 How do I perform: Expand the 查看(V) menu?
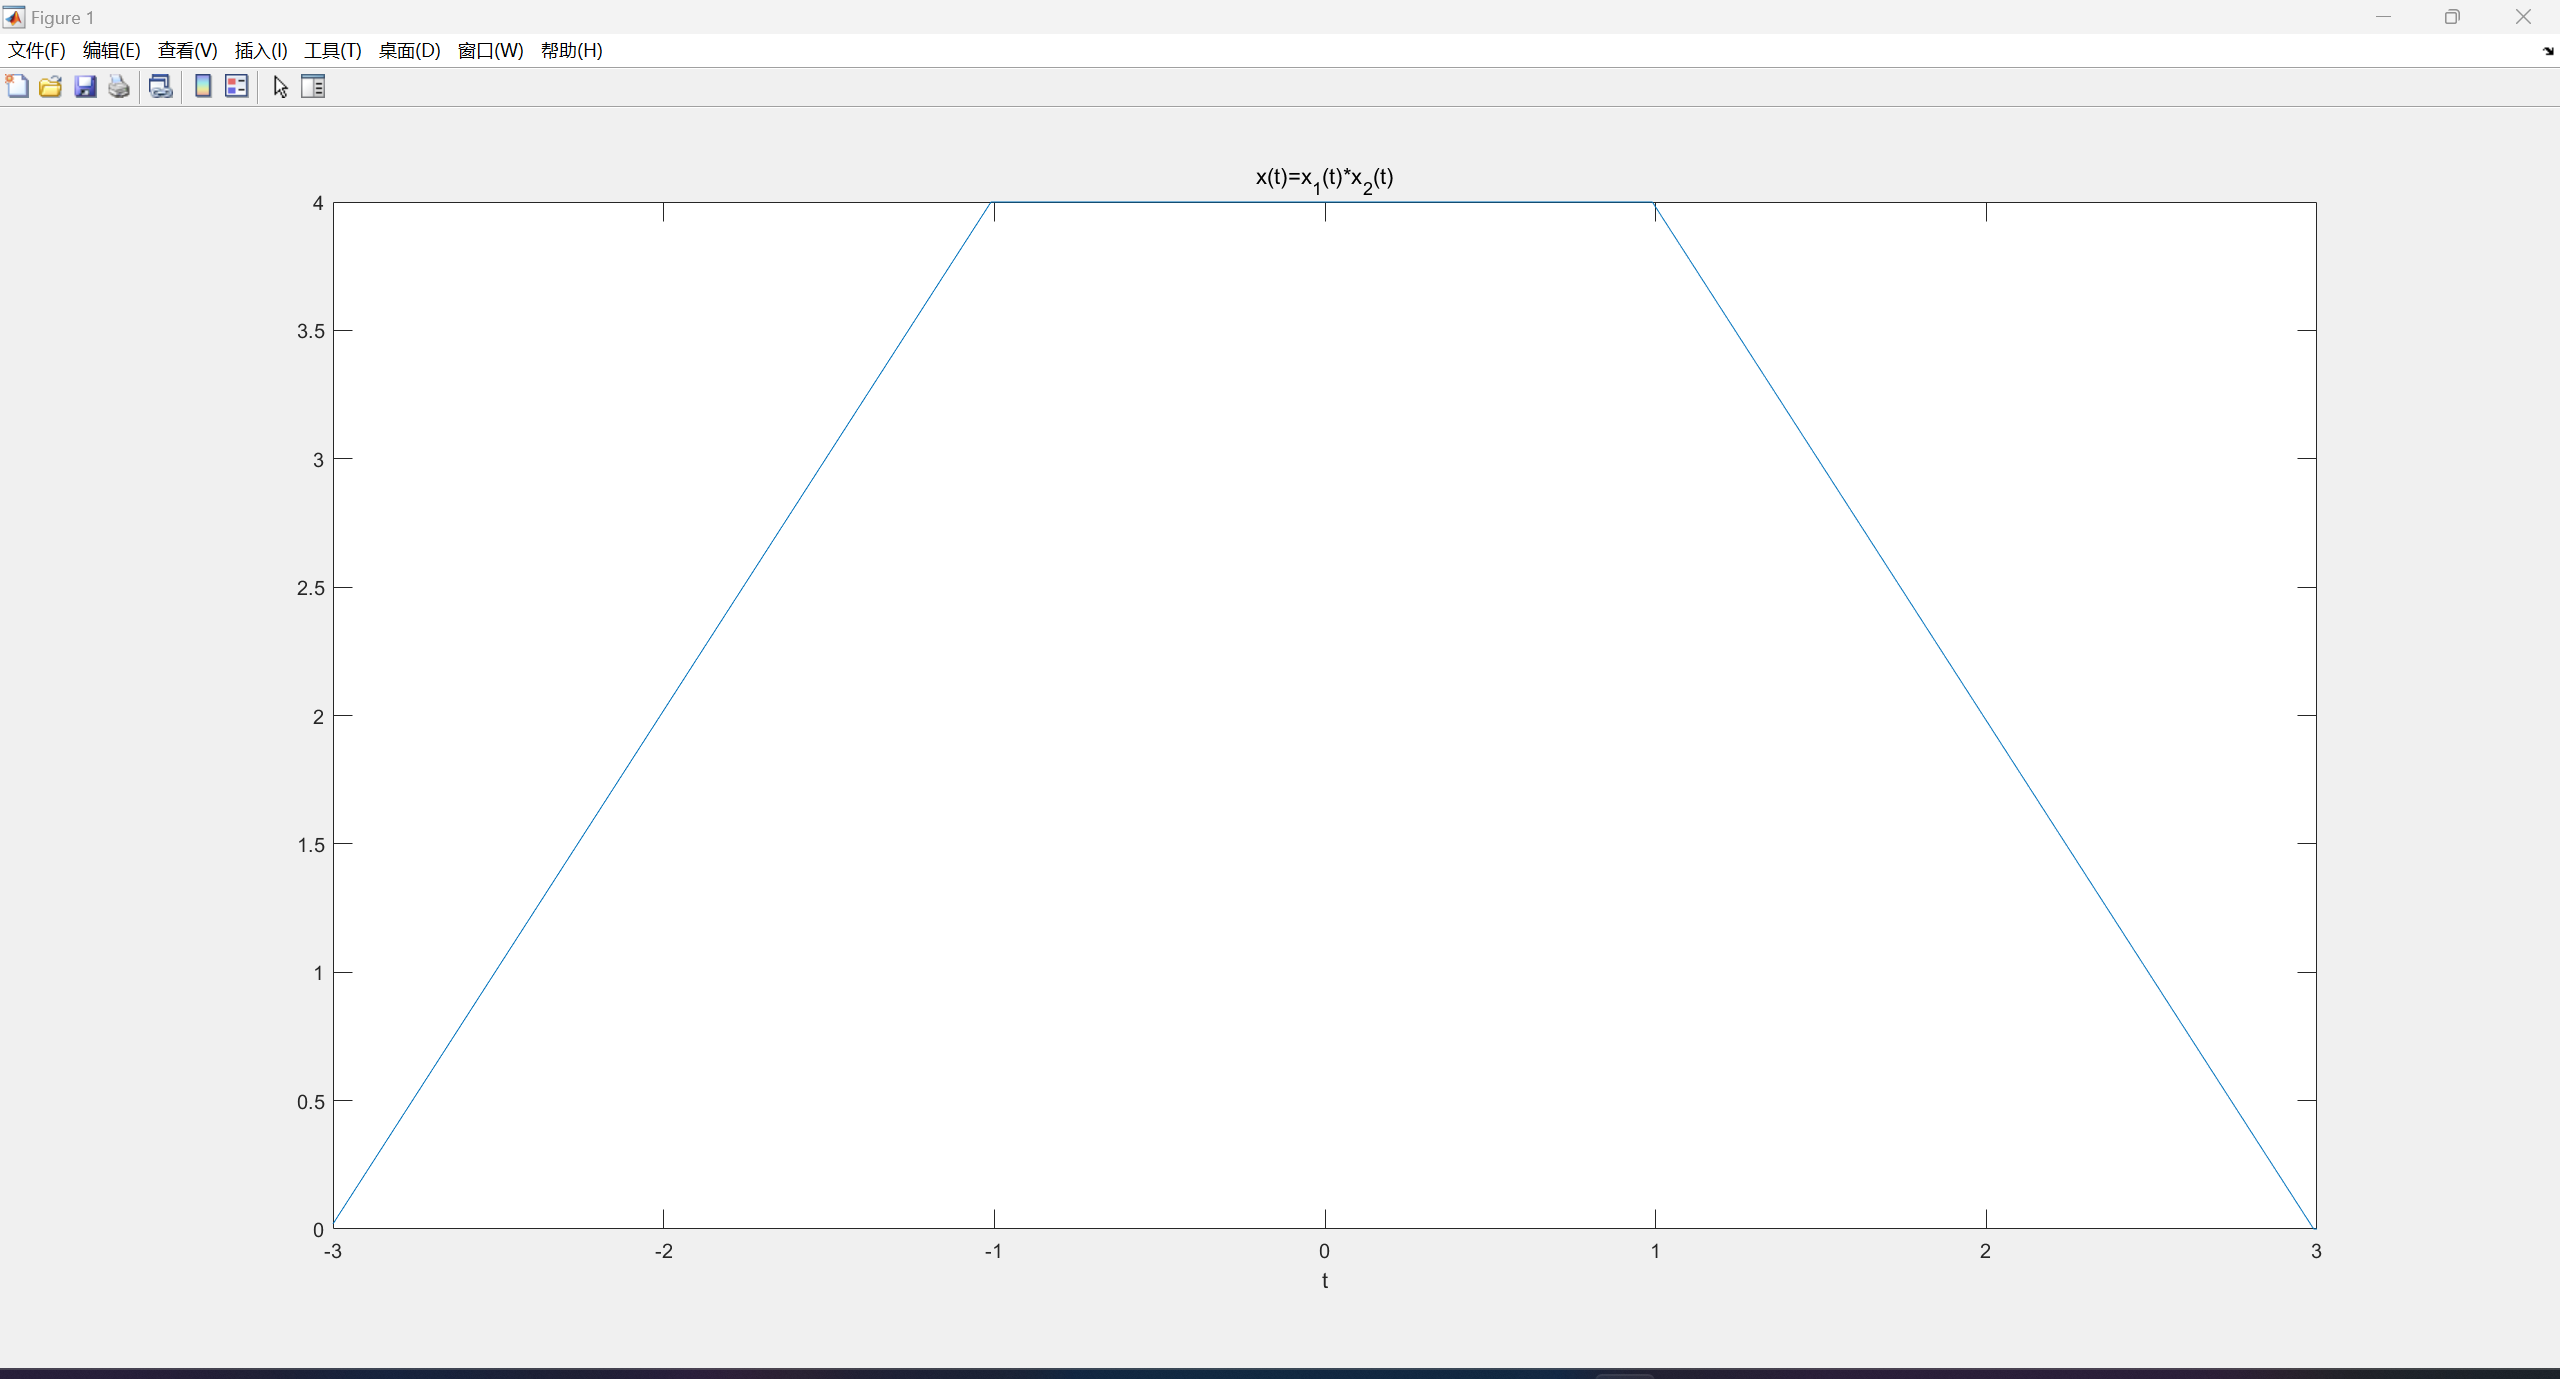187,51
